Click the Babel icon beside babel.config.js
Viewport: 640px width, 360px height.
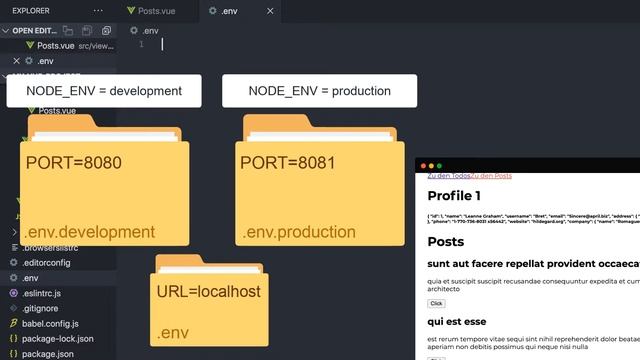(13, 323)
